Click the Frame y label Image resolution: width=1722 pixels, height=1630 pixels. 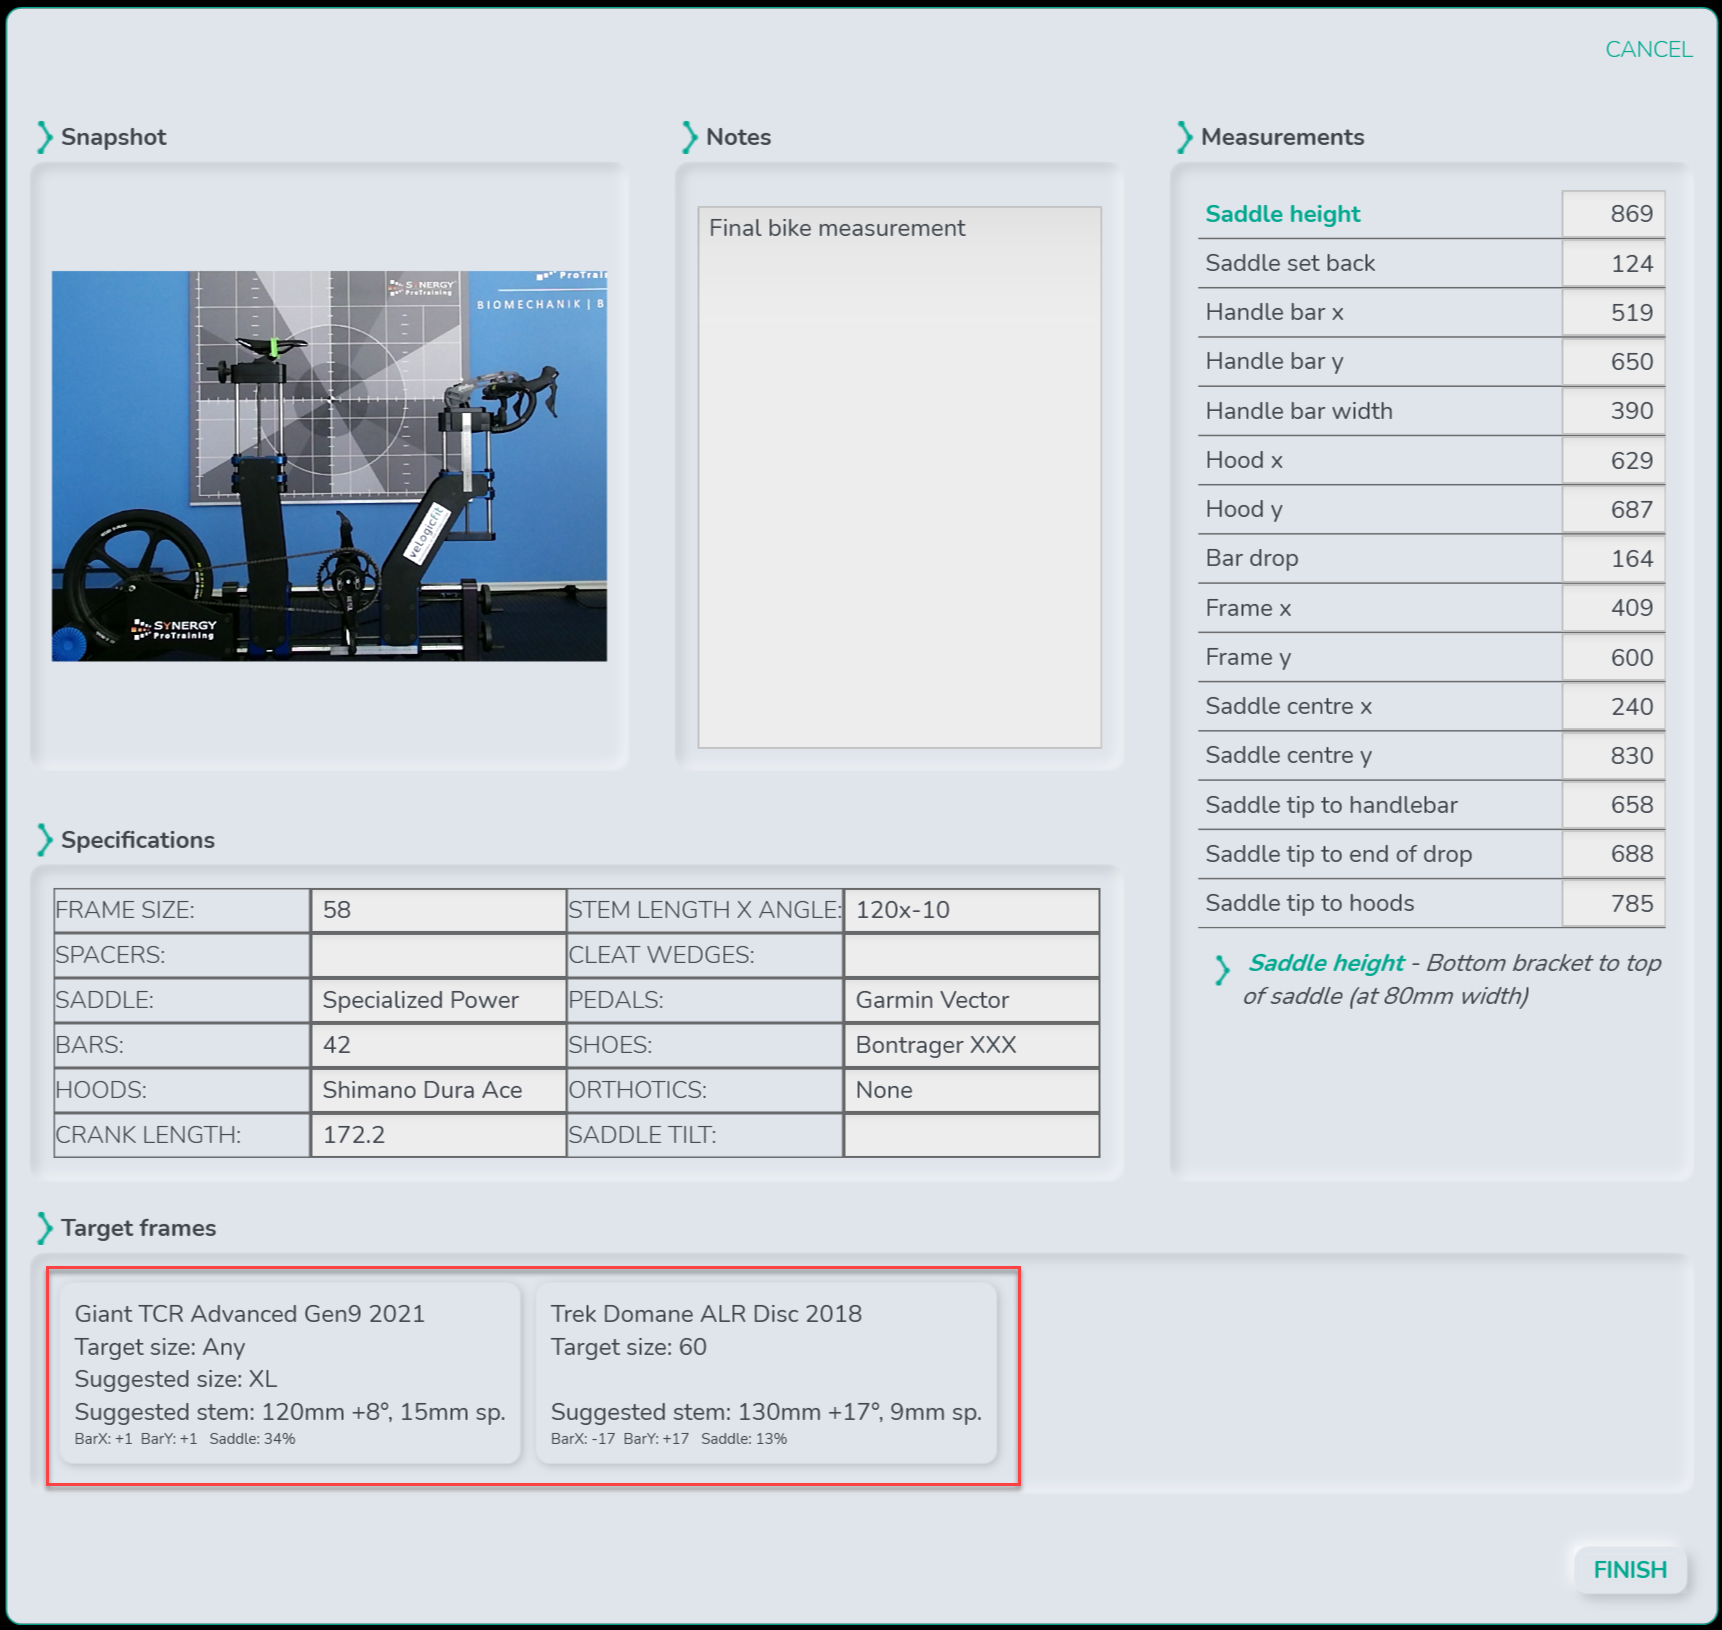click(1248, 657)
